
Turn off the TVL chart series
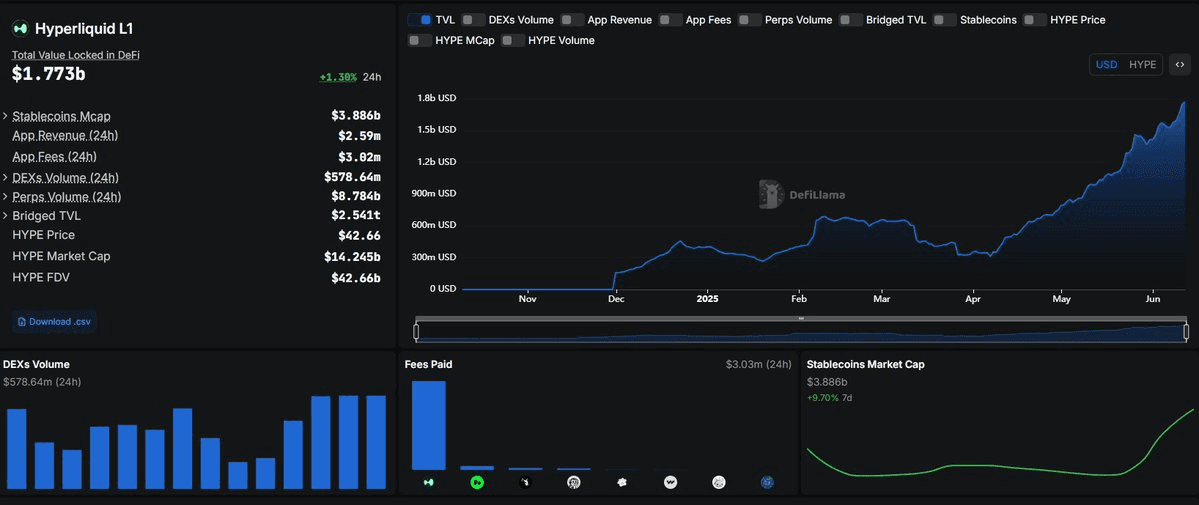pos(420,20)
